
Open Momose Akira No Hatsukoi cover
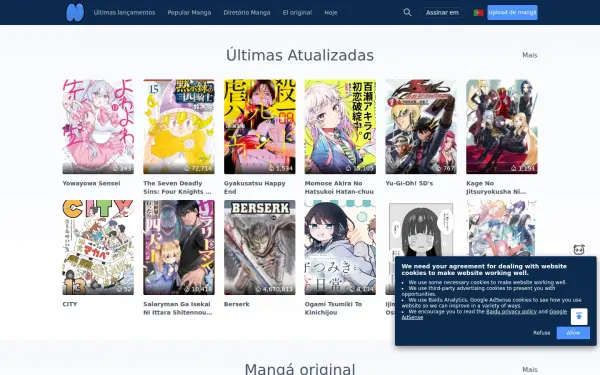[x=340, y=127]
